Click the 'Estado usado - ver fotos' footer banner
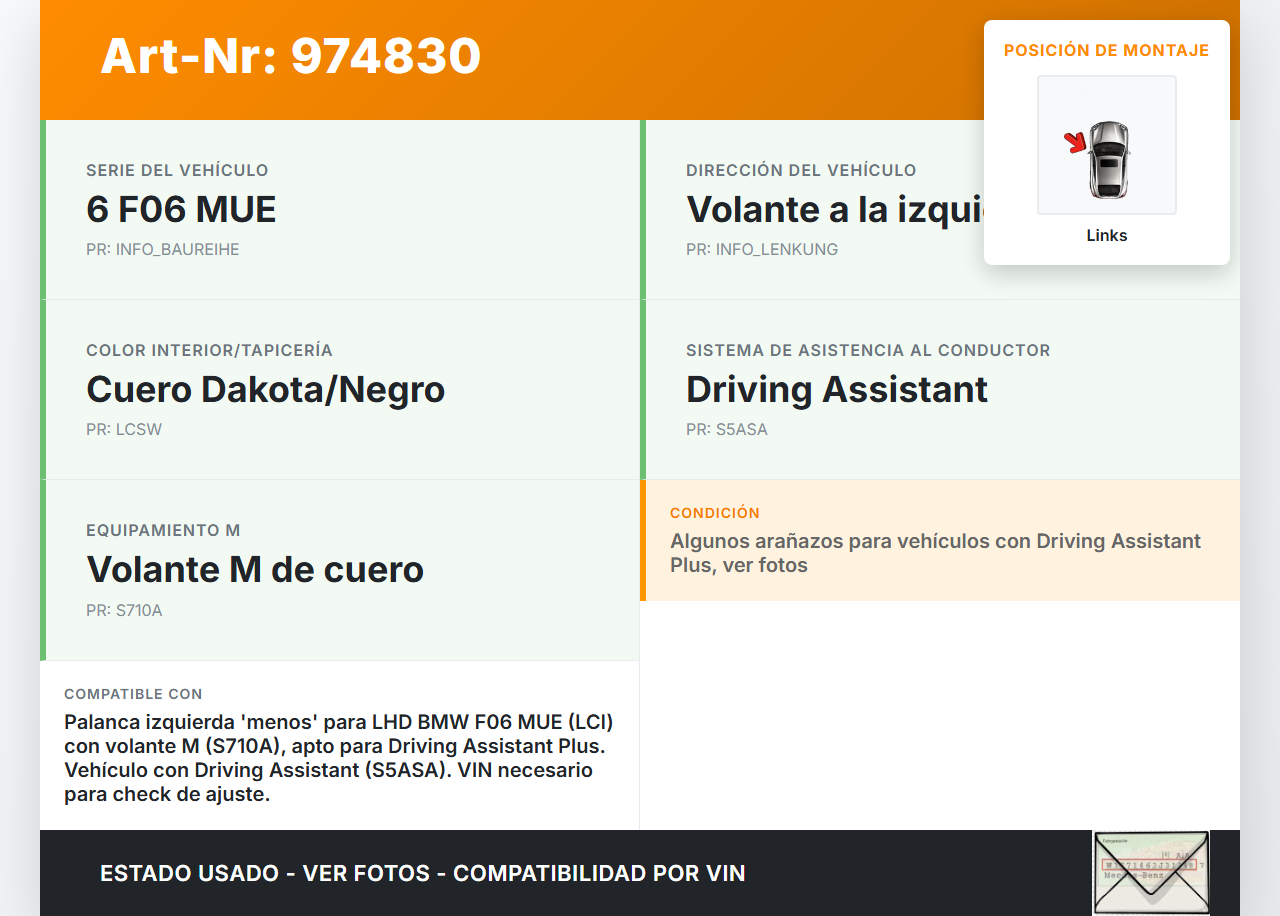 click(422, 873)
